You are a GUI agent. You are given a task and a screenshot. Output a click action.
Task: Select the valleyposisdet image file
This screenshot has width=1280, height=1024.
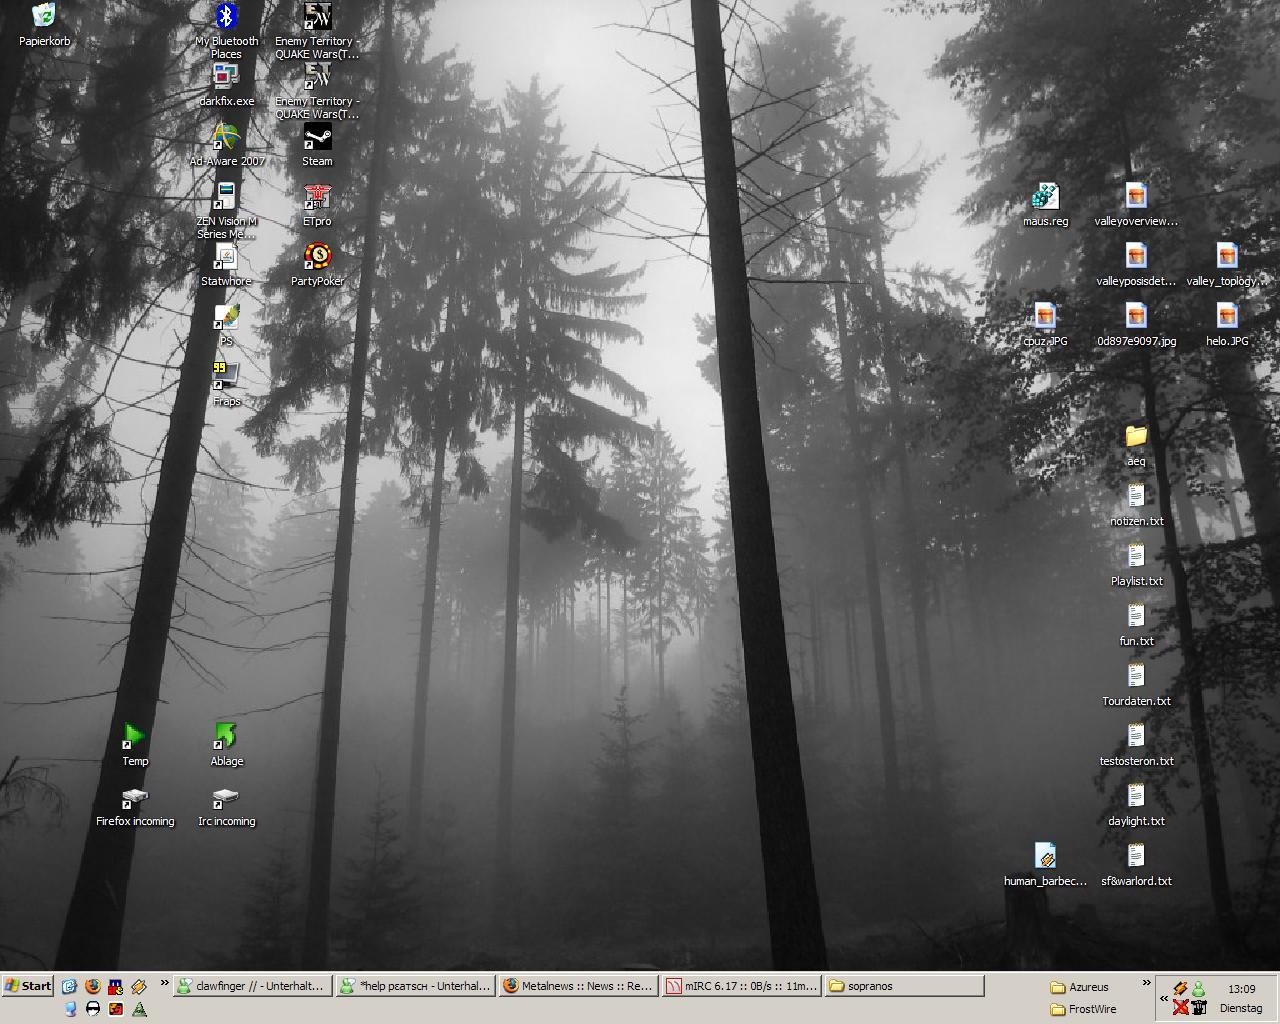[x=1136, y=264]
